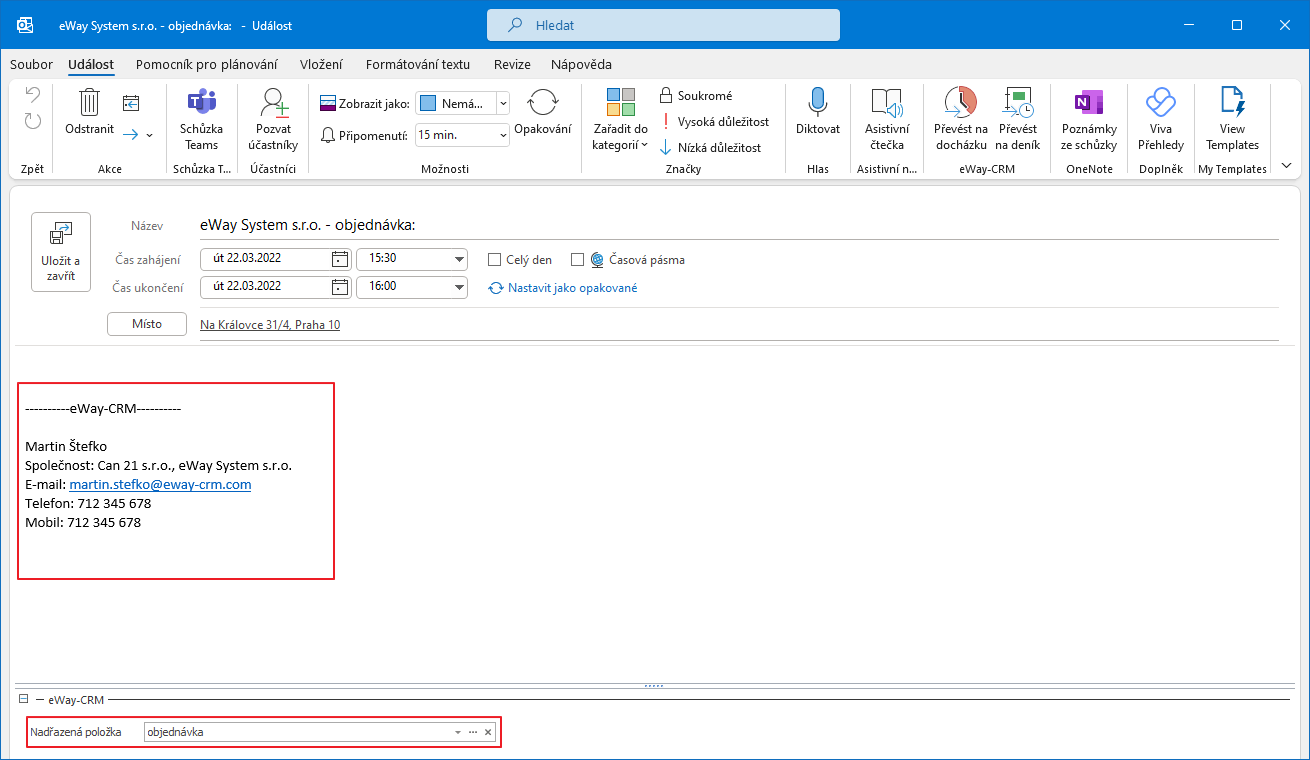Click Uložit a zavřít button
Viewport: 1310px width, 760px height.
61,252
